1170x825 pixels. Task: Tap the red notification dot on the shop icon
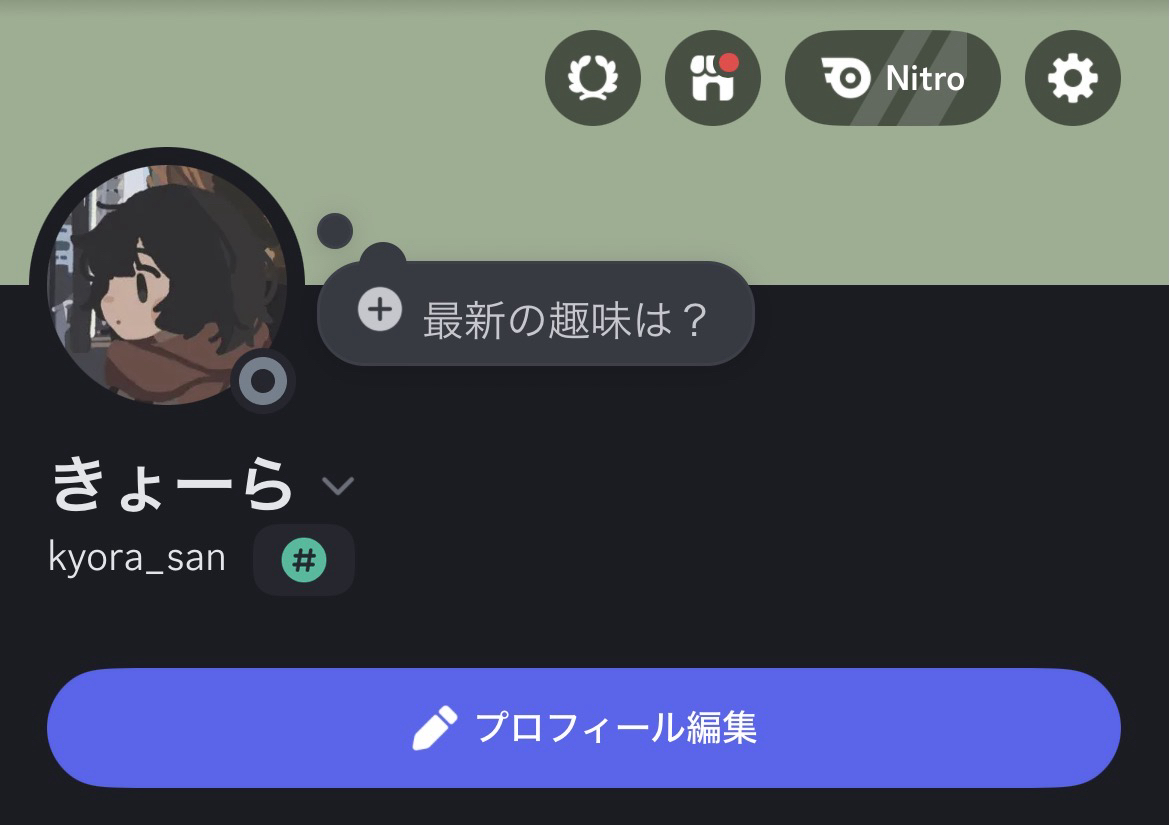pyautogui.click(x=729, y=63)
